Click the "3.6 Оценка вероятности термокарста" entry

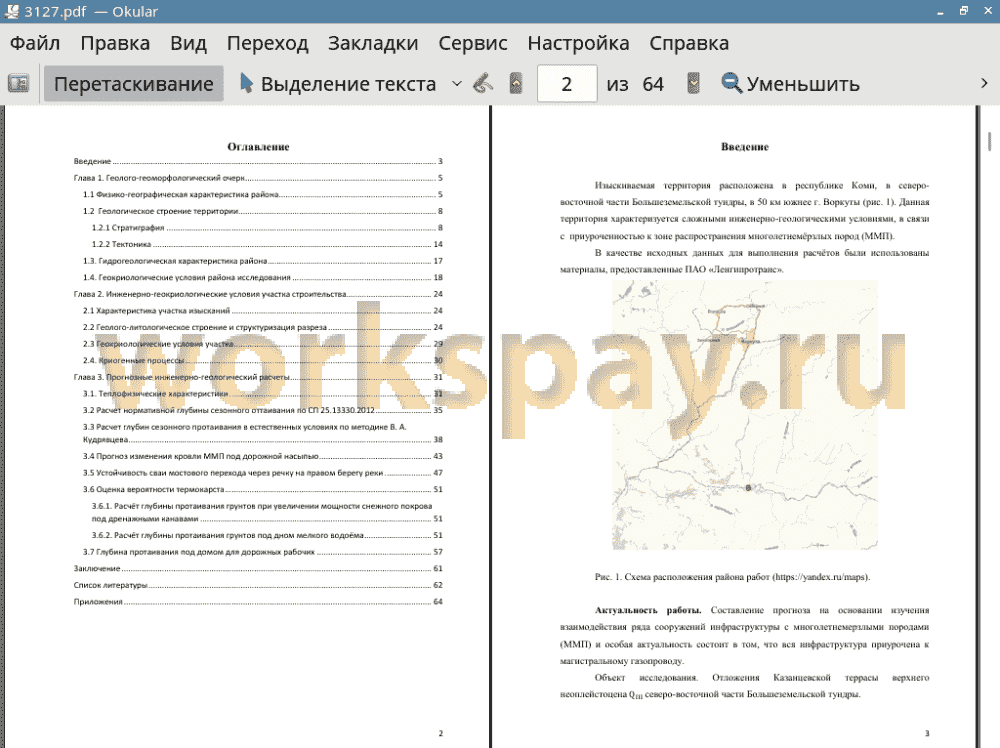click(x=263, y=489)
